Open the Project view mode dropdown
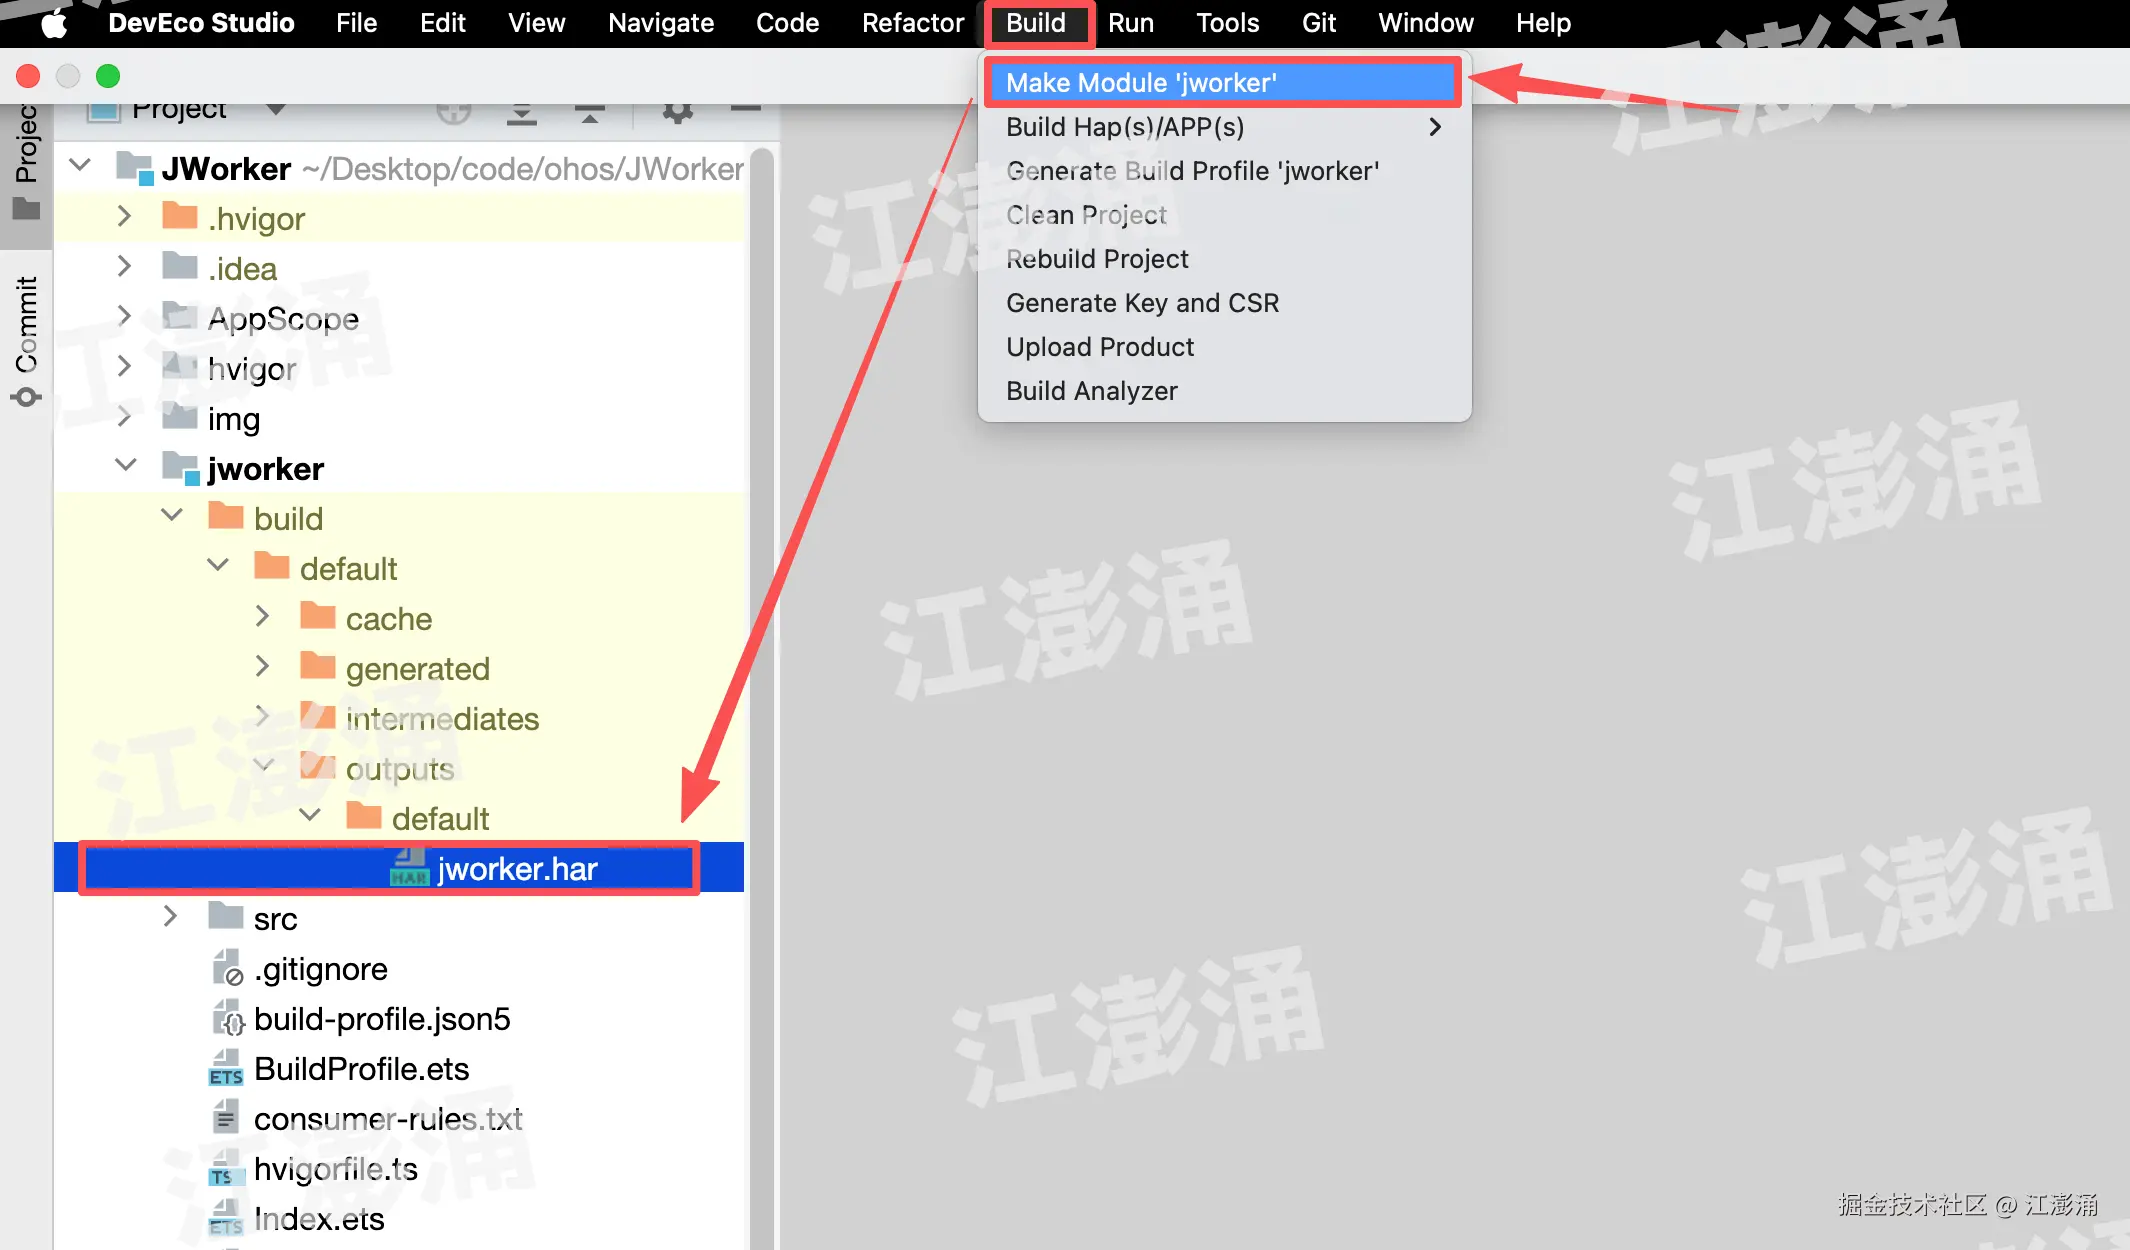 [276, 108]
